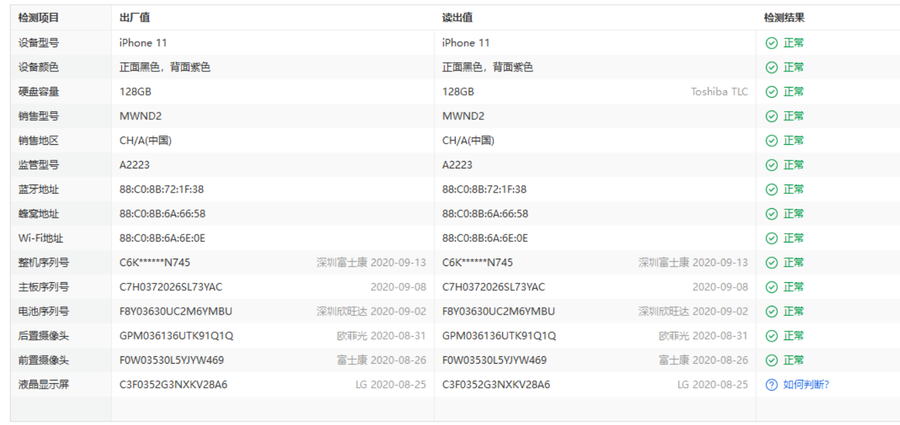Click read-out region CH/A(中国)
This screenshot has width=900, height=425.
(468, 141)
